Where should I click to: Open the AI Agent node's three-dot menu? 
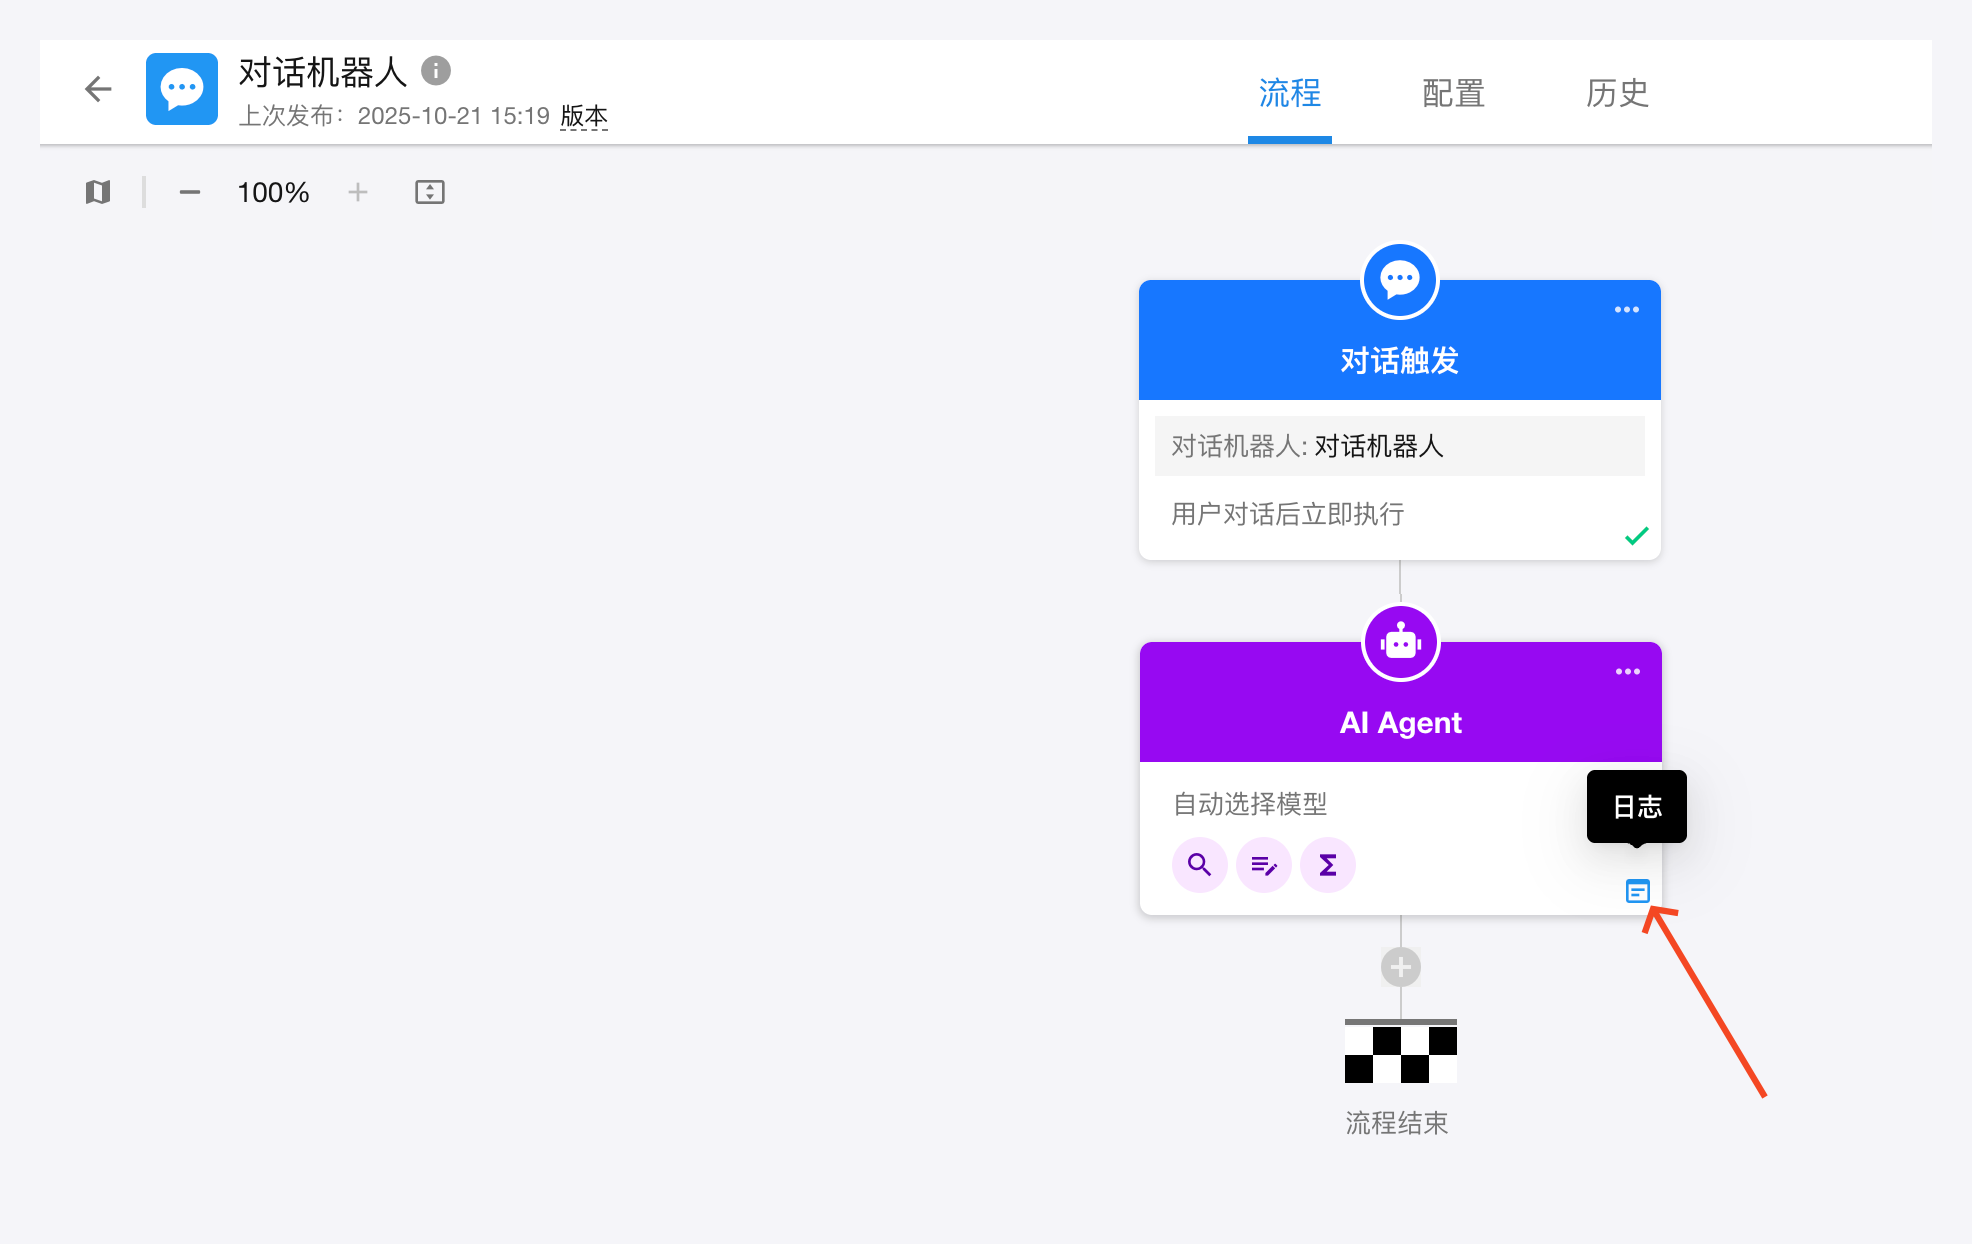[x=1628, y=672]
